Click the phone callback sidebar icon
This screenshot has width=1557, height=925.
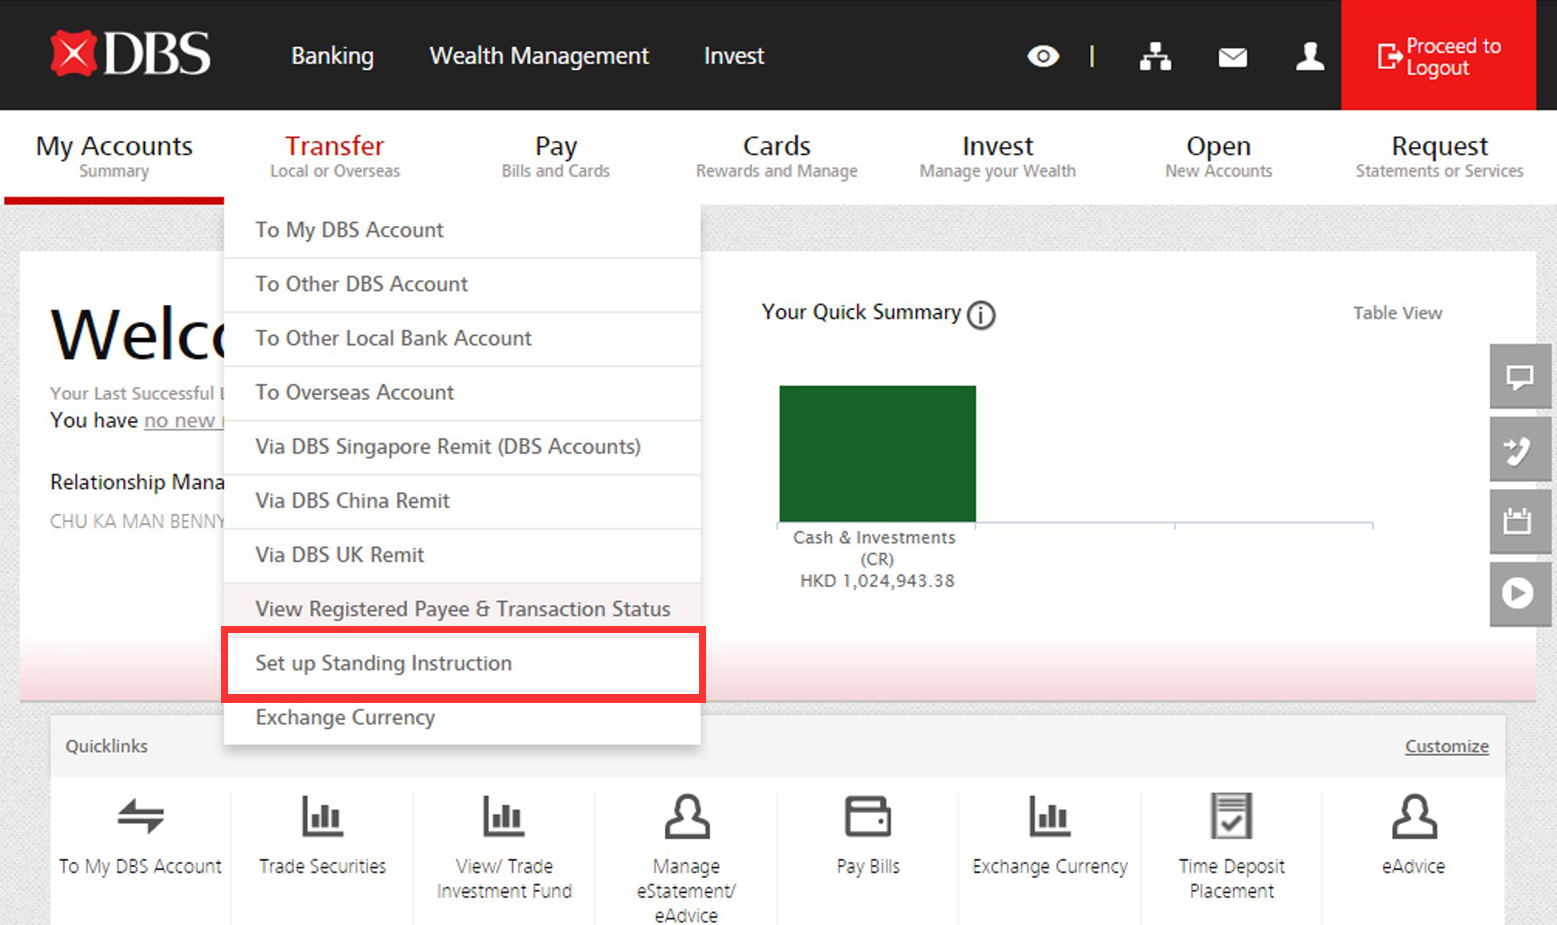coord(1519,450)
